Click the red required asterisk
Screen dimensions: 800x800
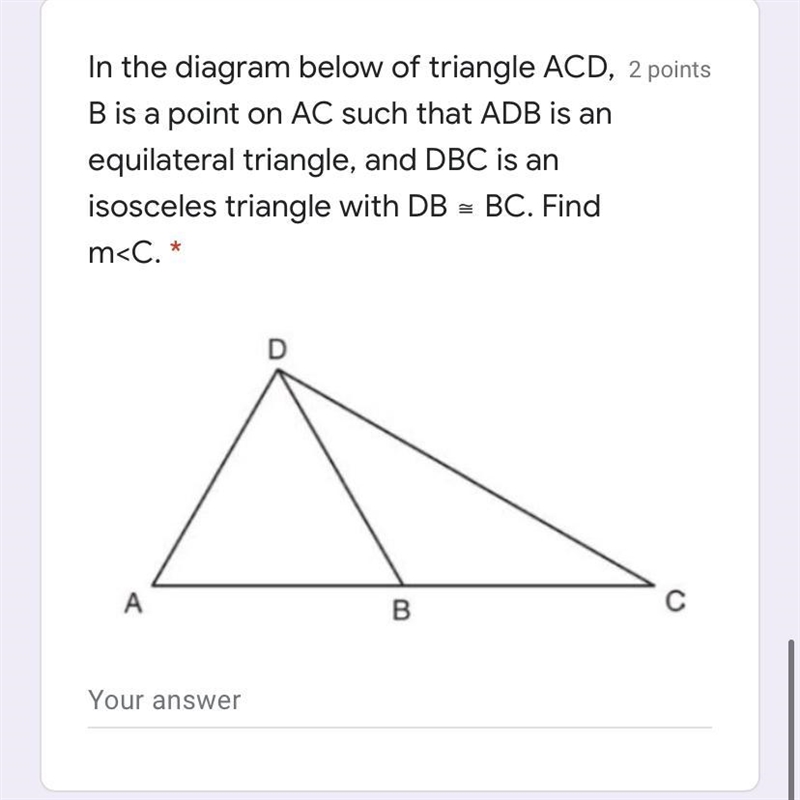coord(175,248)
